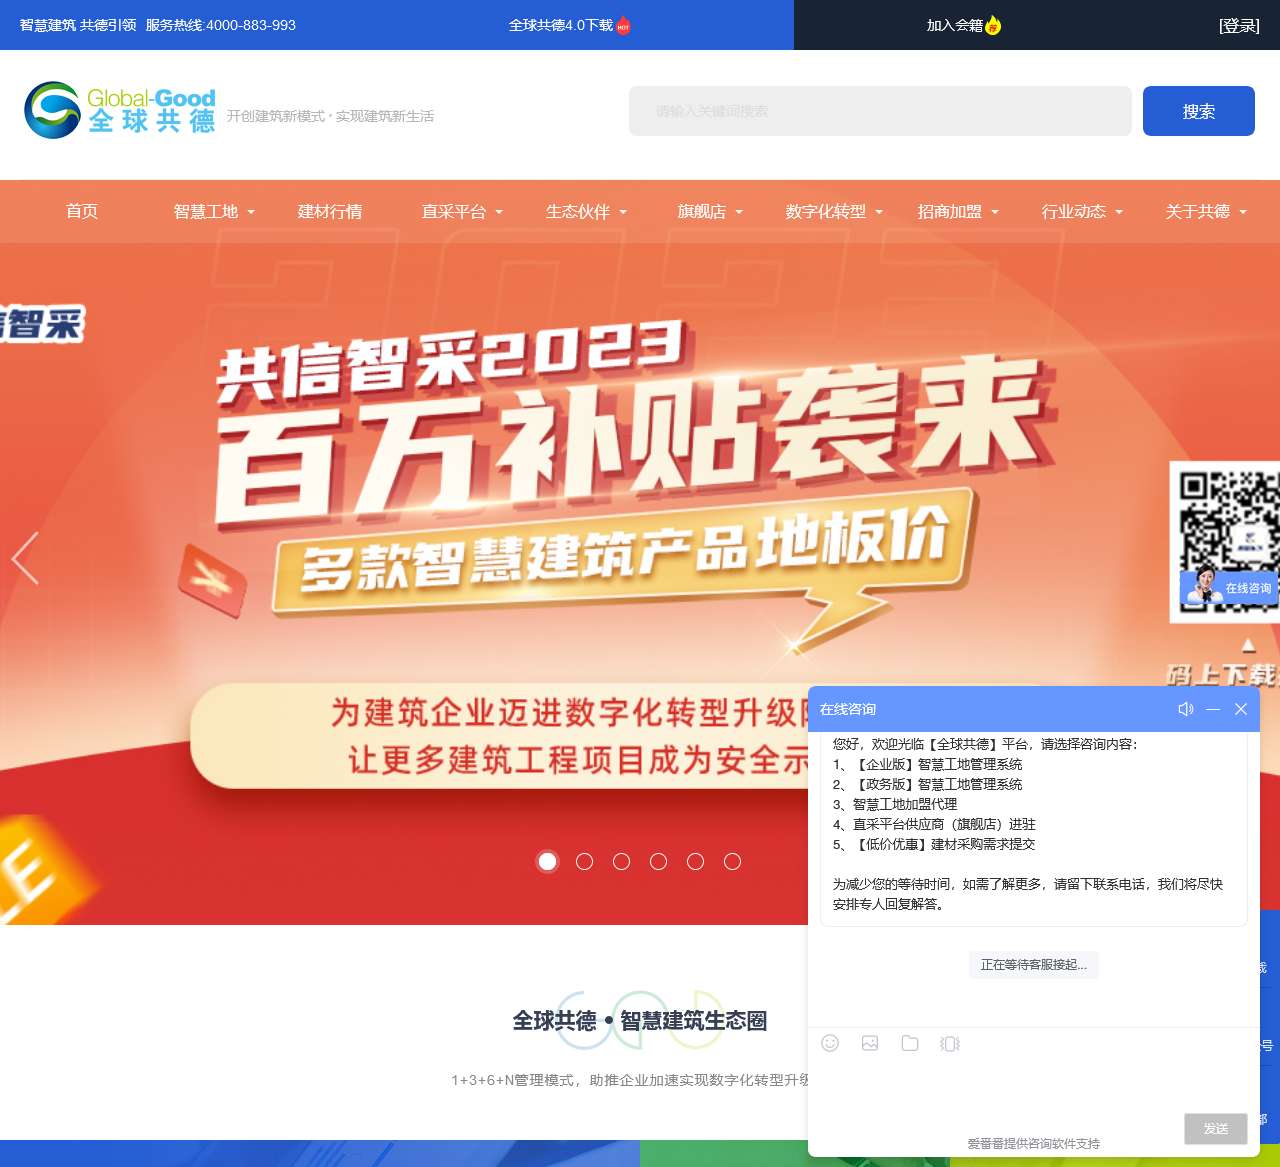The width and height of the screenshot is (1280, 1167).
Task: Click the Global-Good 全球共德 logo
Action: pyautogui.click(x=120, y=110)
